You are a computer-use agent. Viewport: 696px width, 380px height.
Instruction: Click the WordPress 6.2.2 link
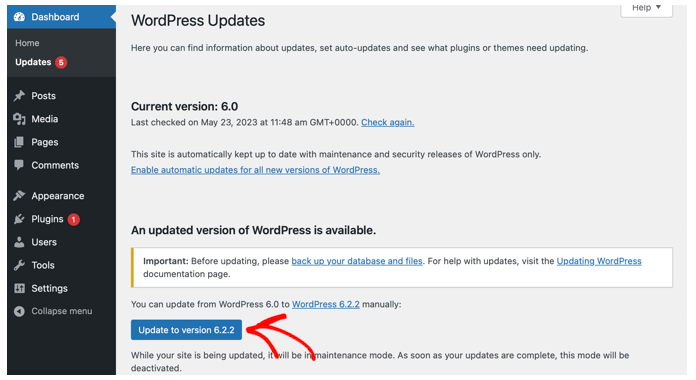(x=326, y=305)
